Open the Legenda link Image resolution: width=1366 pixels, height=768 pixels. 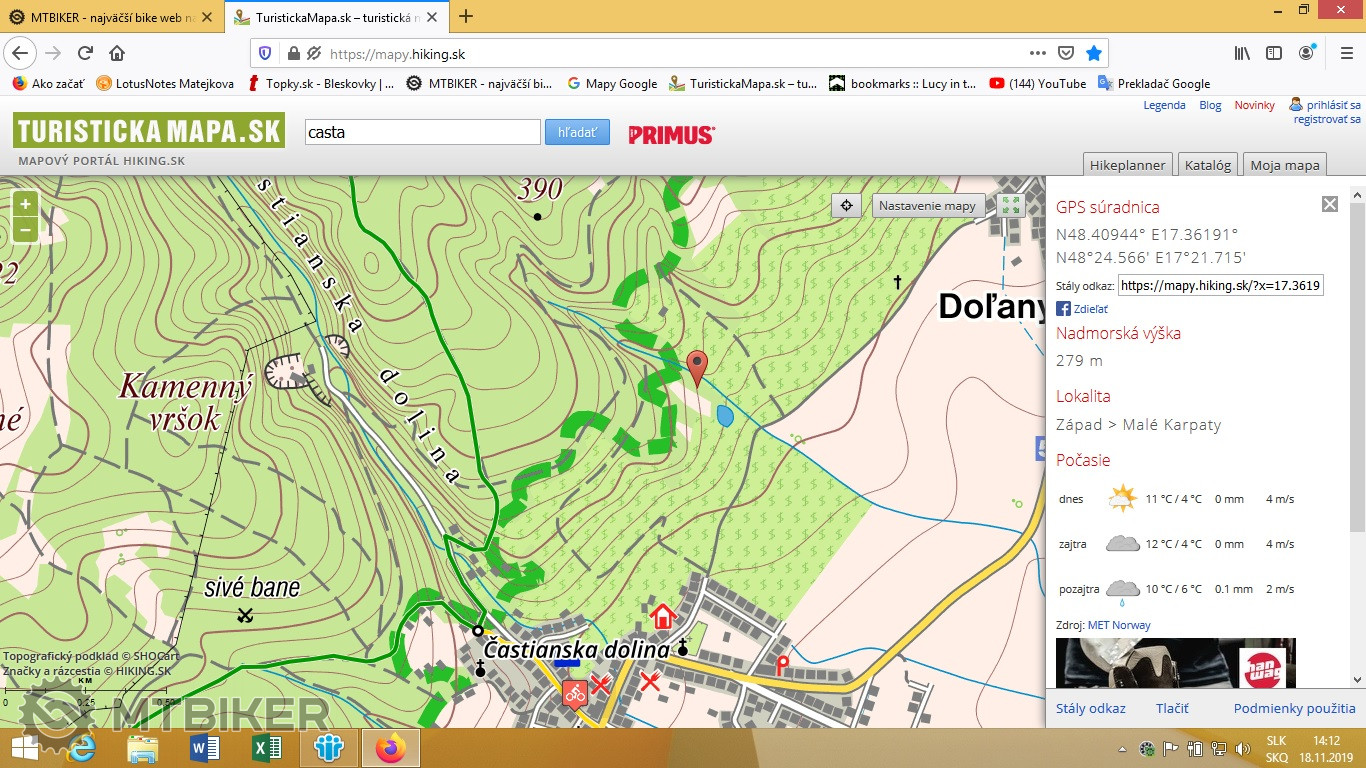[x=1164, y=105]
